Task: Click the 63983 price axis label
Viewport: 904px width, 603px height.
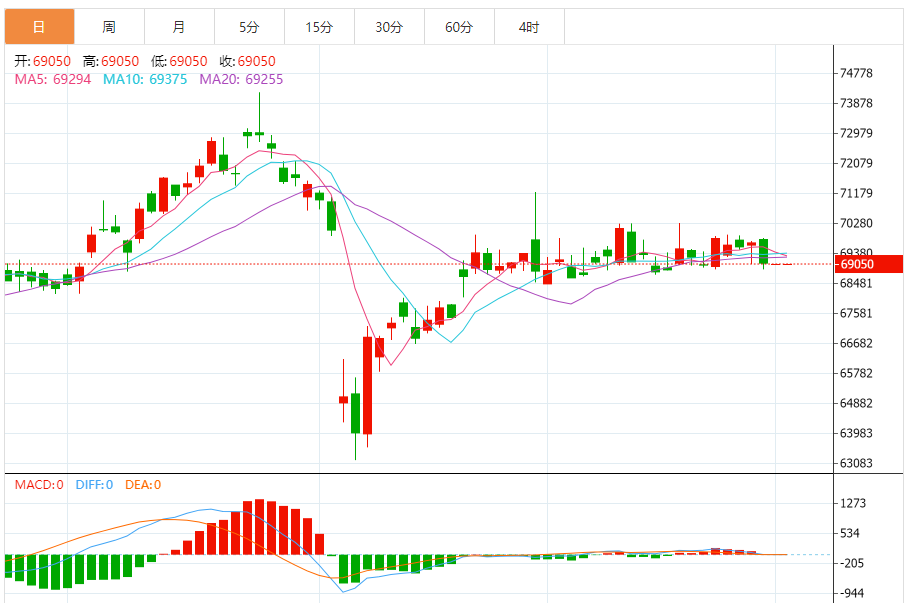Action: 856,433
